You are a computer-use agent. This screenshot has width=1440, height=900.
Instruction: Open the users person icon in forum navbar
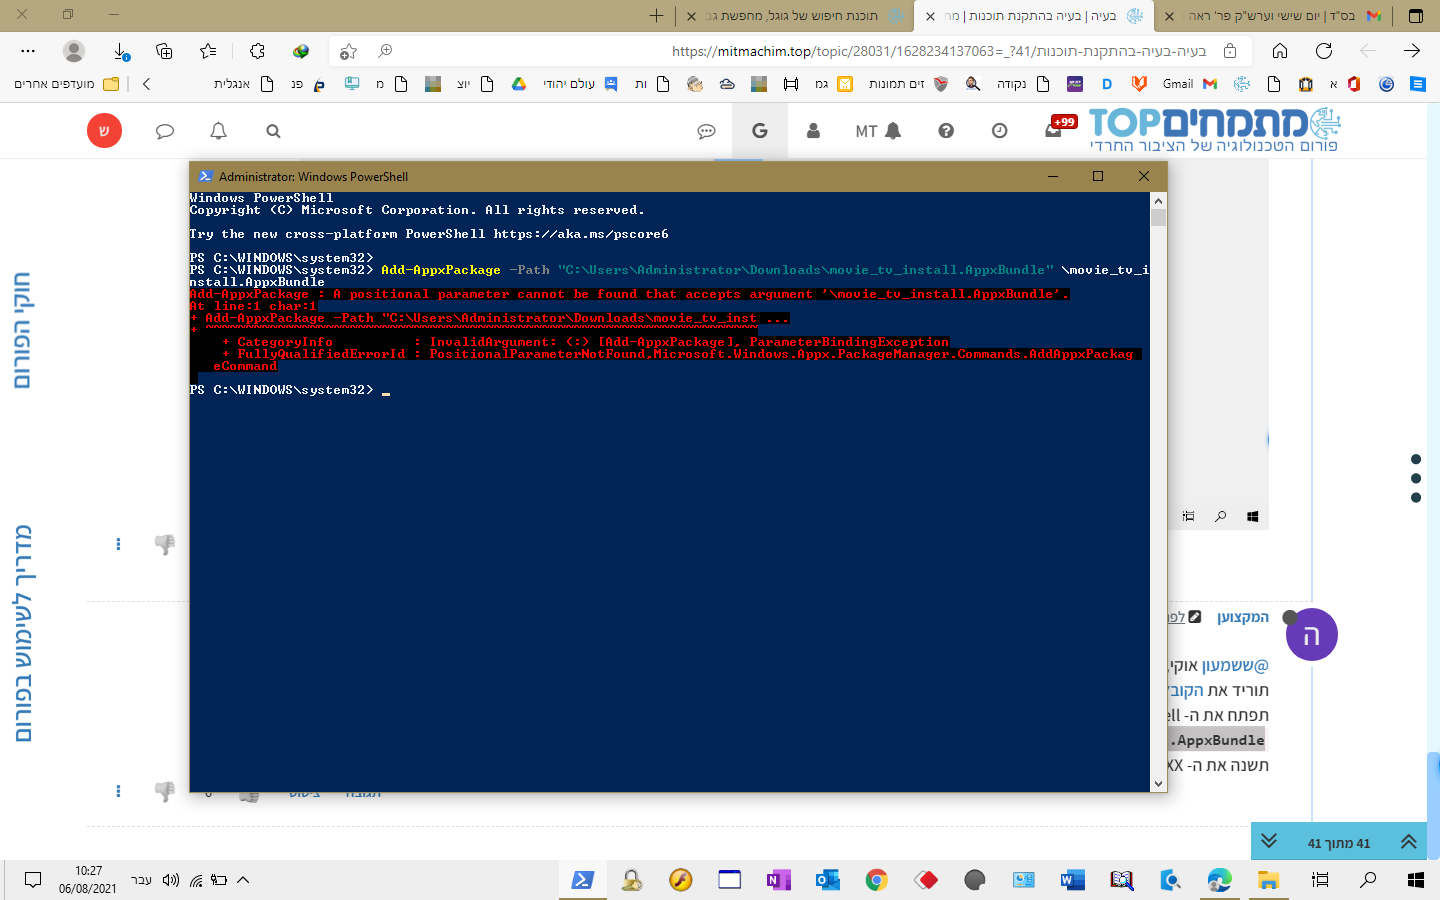point(813,131)
